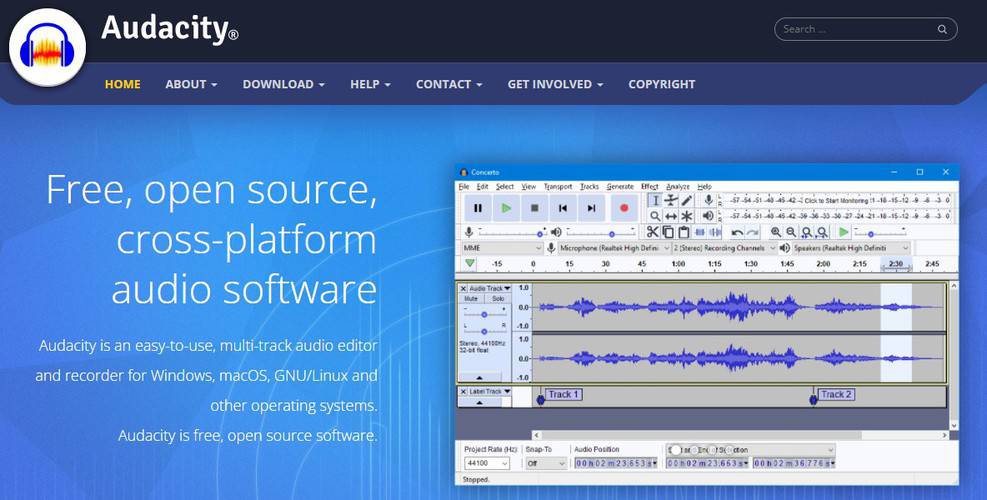Click the Zoom In icon
The height and width of the screenshot is (500, 987).
776,232
